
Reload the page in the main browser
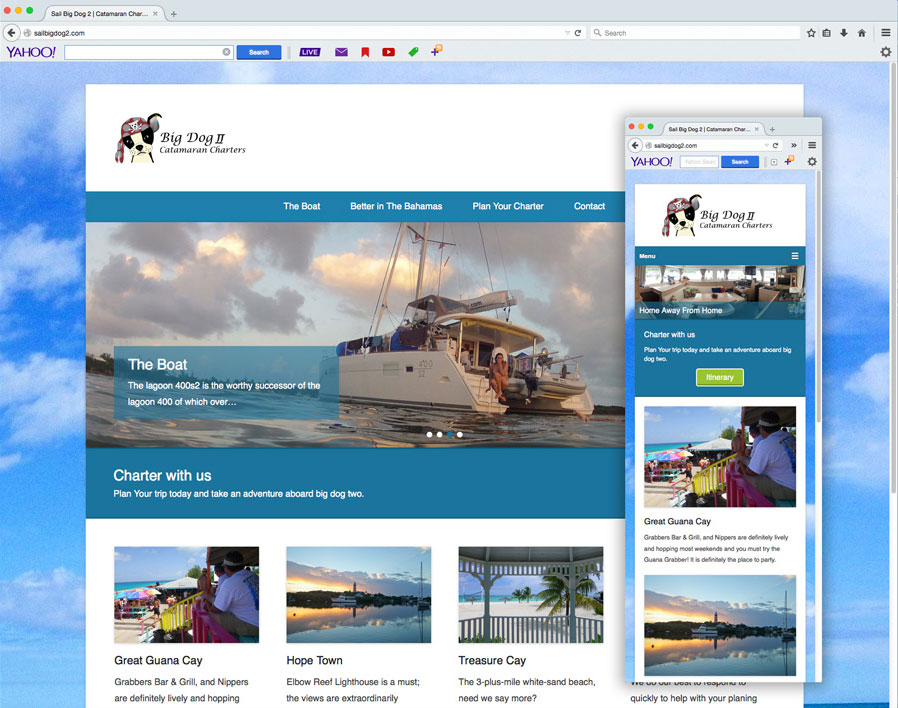coord(578,33)
